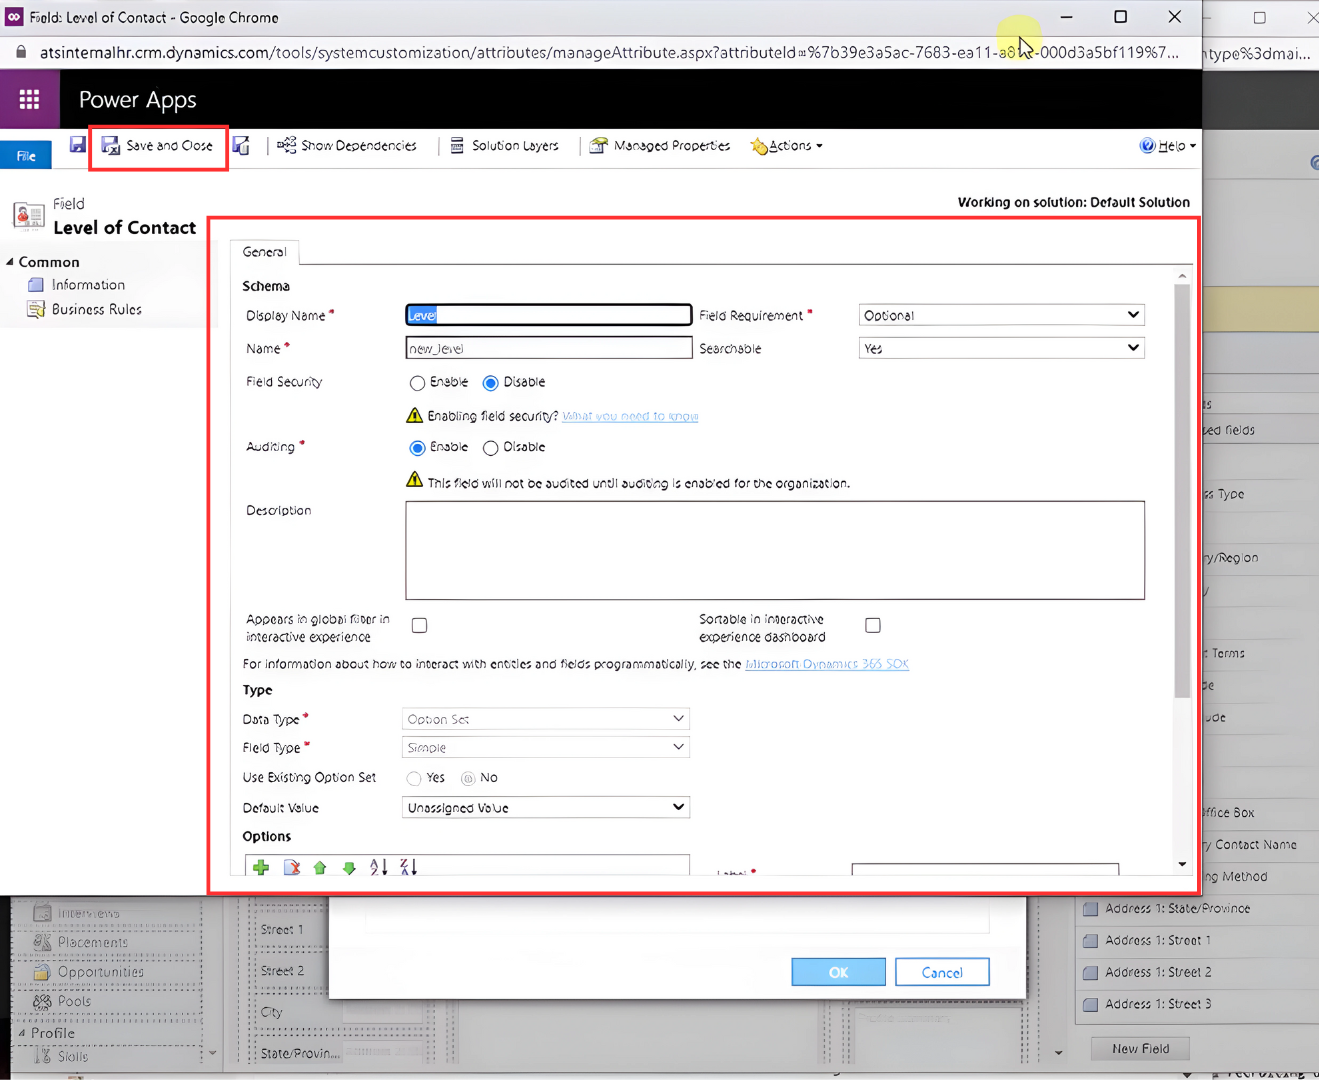The height and width of the screenshot is (1080, 1319).
Task: Open the Data Type dropdown
Action: [x=545, y=719]
